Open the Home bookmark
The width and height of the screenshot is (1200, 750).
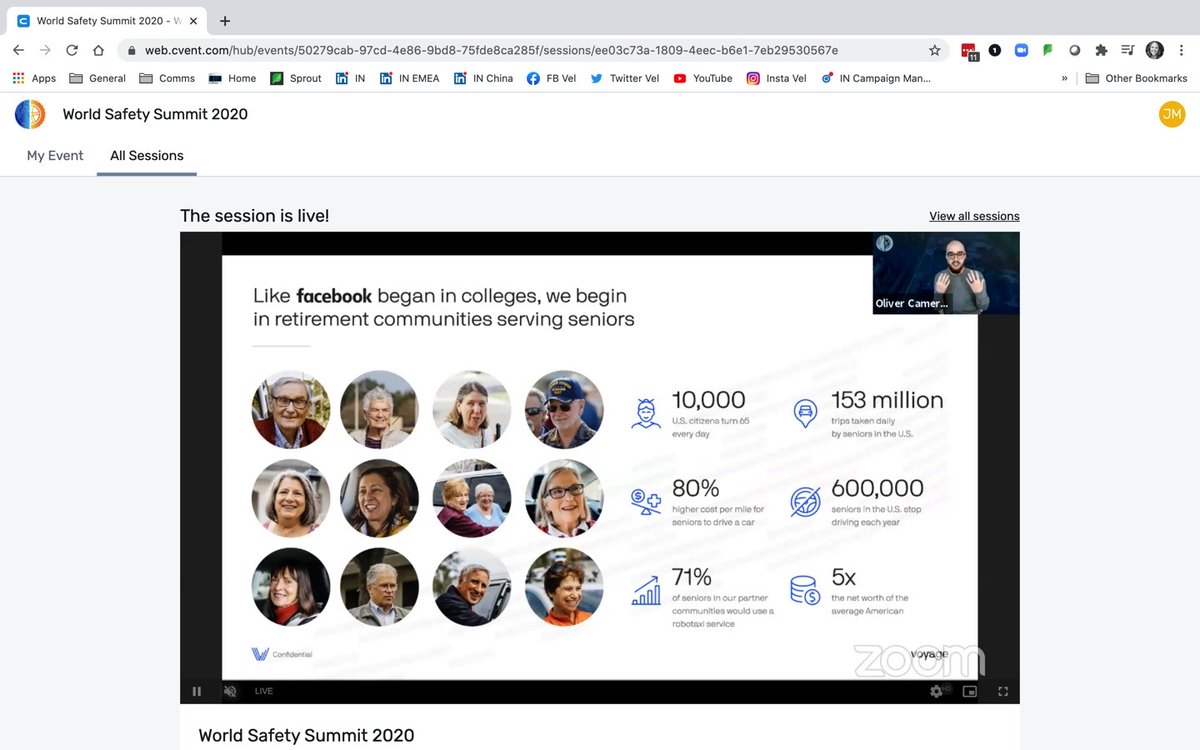(232, 78)
